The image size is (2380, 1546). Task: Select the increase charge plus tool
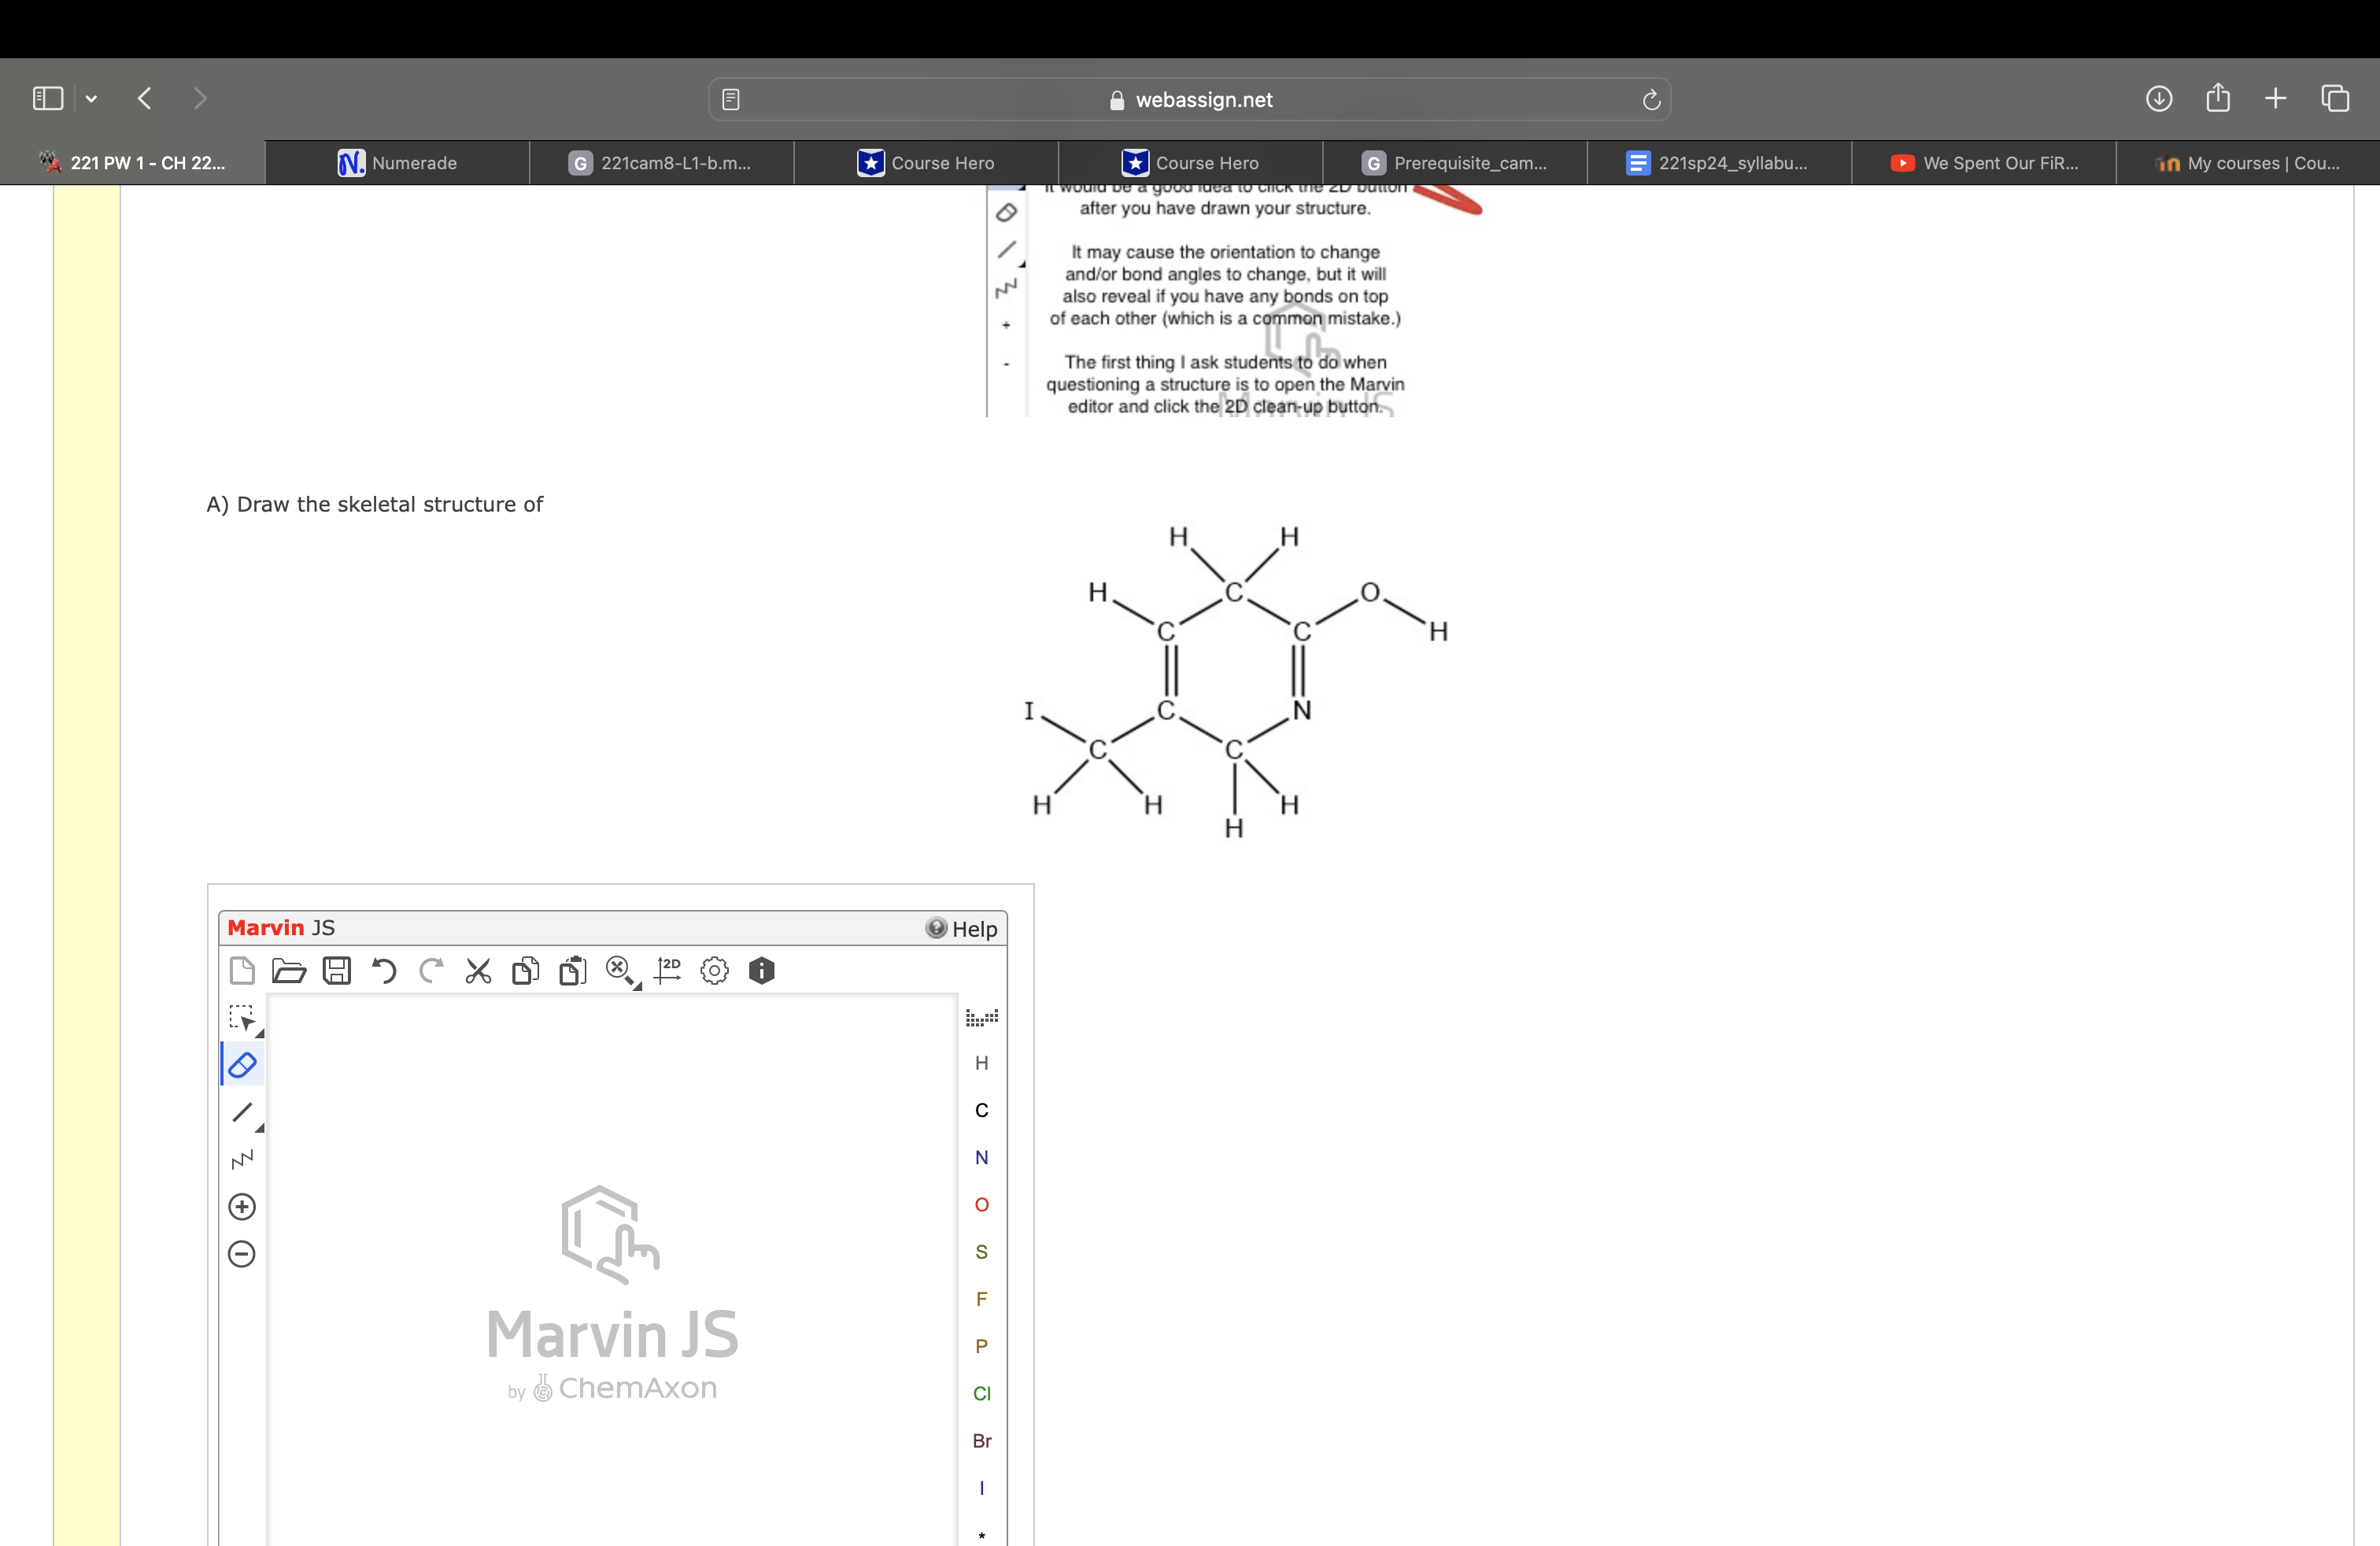click(242, 1207)
